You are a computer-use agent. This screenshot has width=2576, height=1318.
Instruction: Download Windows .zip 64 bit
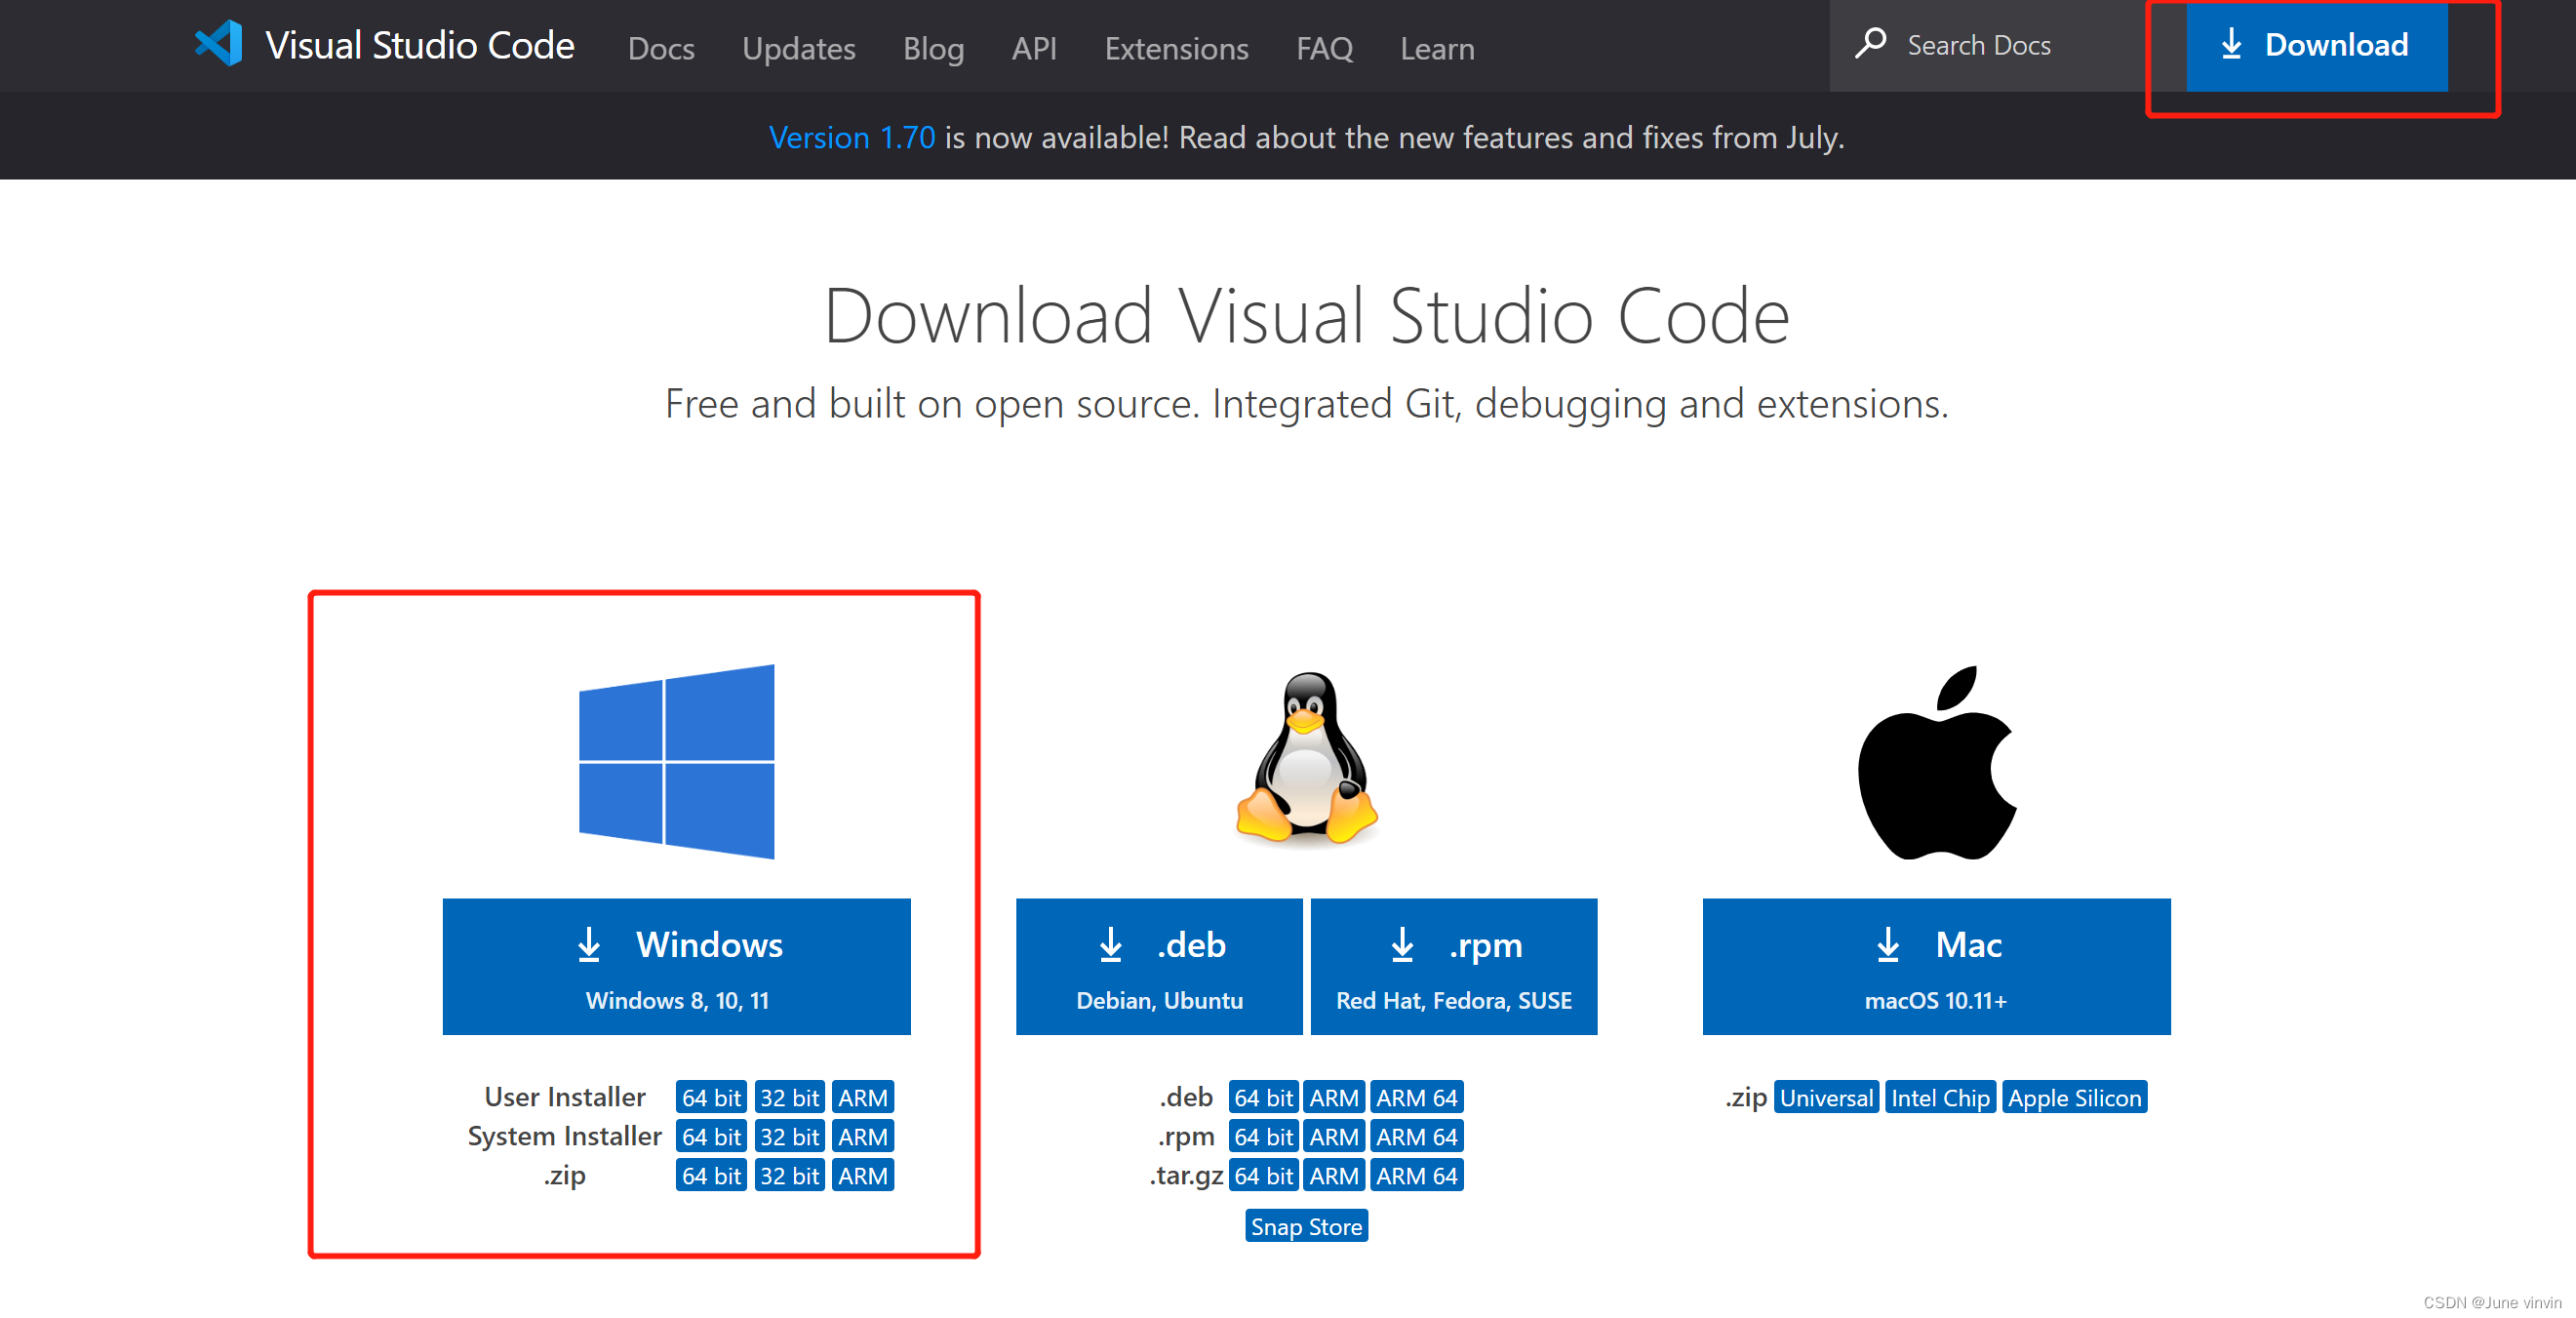click(x=711, y=1175)
